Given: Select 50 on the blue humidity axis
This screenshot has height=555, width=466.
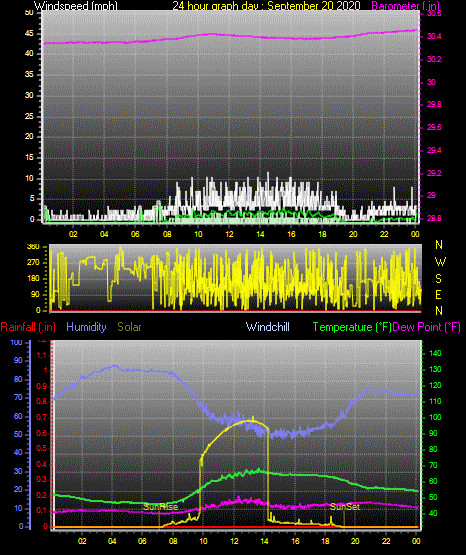Looking at the screenshot, I should tap(18, 434).
